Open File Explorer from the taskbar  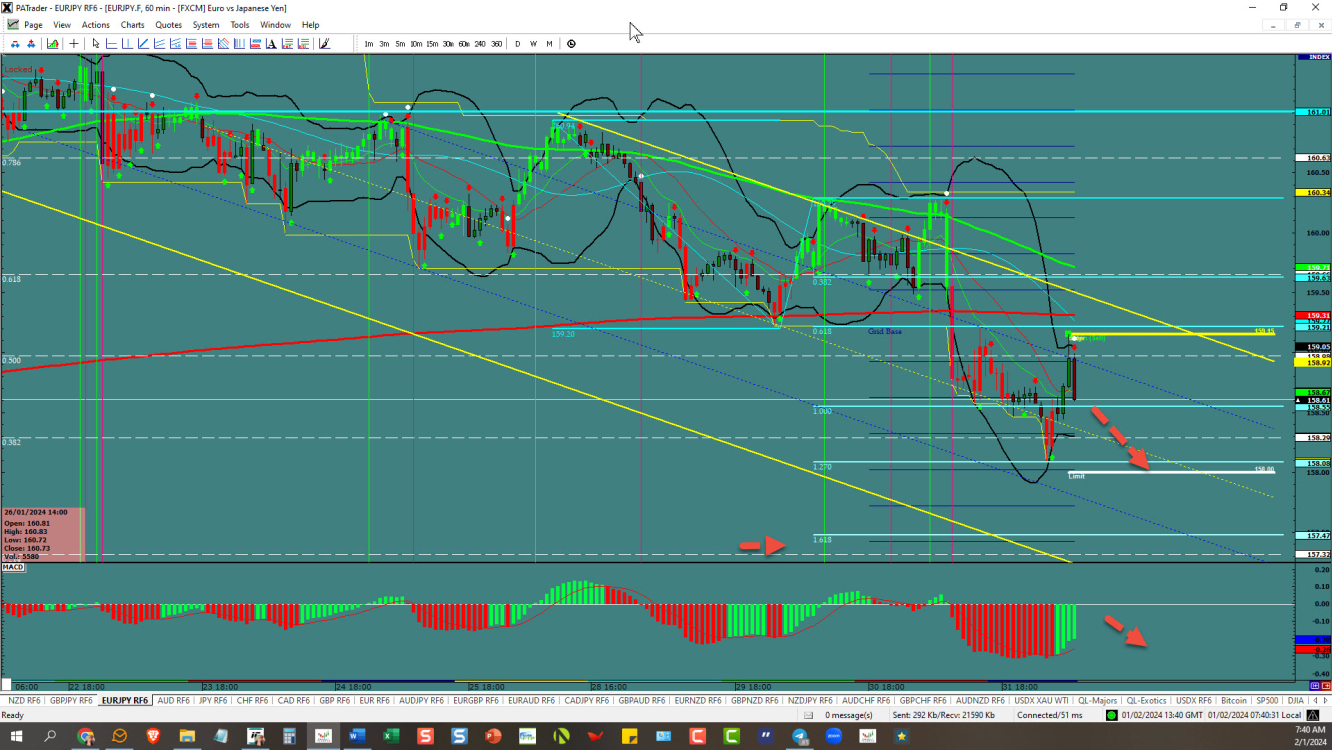pos(188,736)
